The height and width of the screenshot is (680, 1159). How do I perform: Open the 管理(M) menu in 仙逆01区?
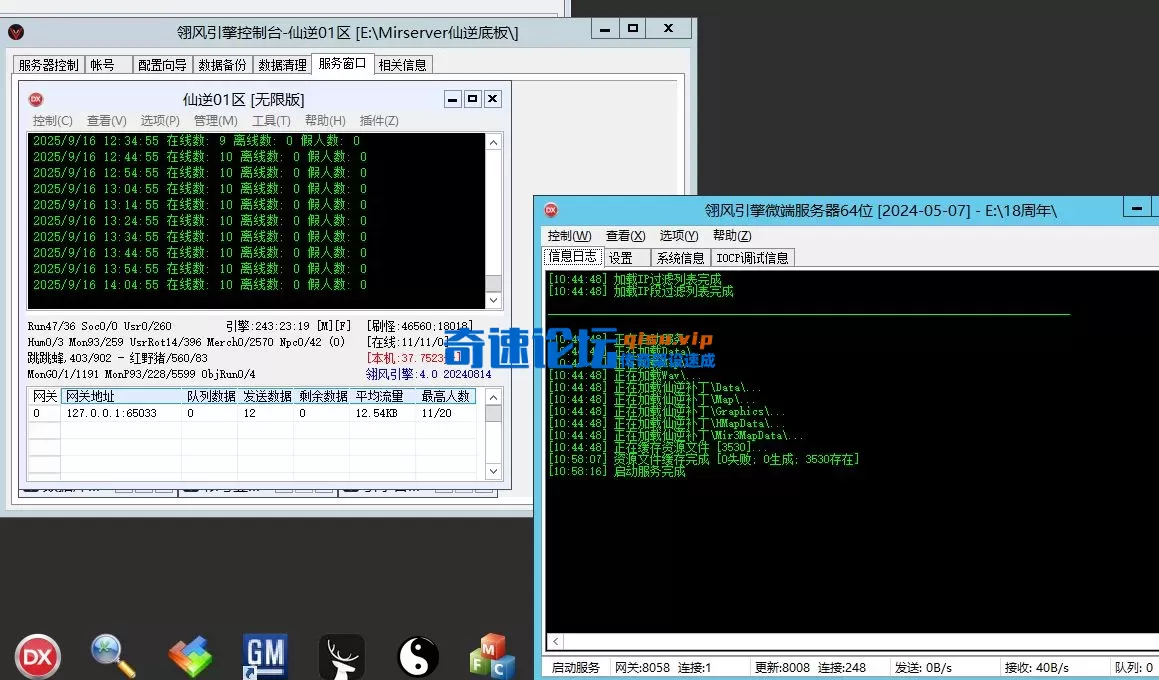(215, 121)
